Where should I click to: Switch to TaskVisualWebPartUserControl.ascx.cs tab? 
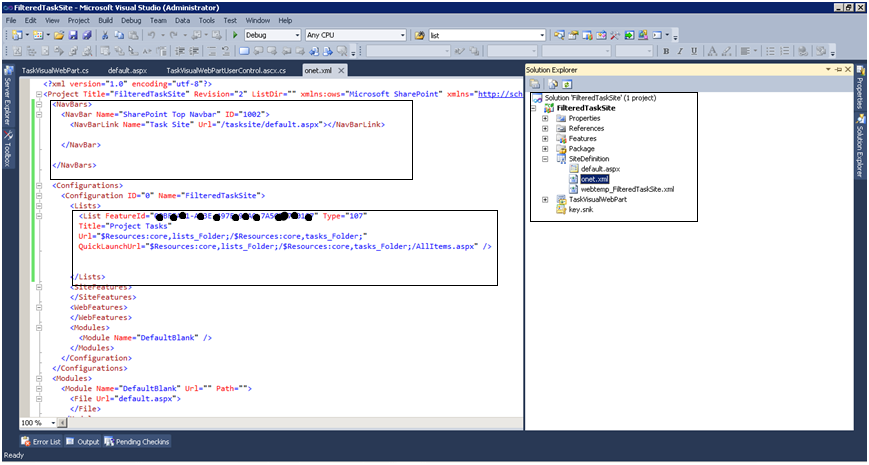click(x=226, y=70)
